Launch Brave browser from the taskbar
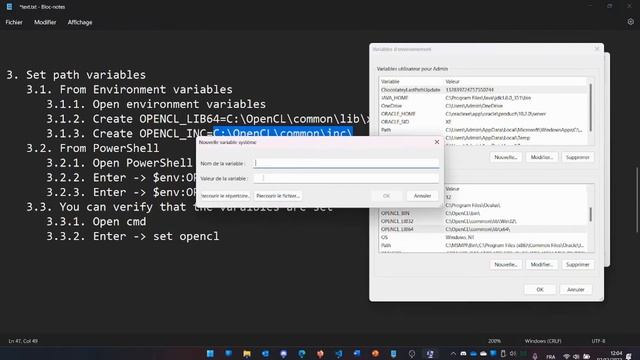Image resolution: width=640 pixels, height=360 pixels. click(320, 353)
